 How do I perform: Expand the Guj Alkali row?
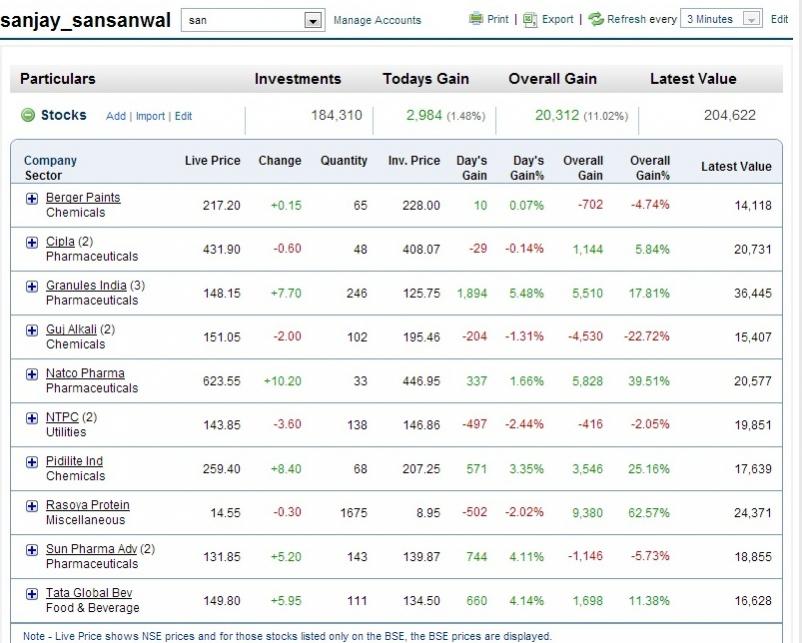pos(32,330)
